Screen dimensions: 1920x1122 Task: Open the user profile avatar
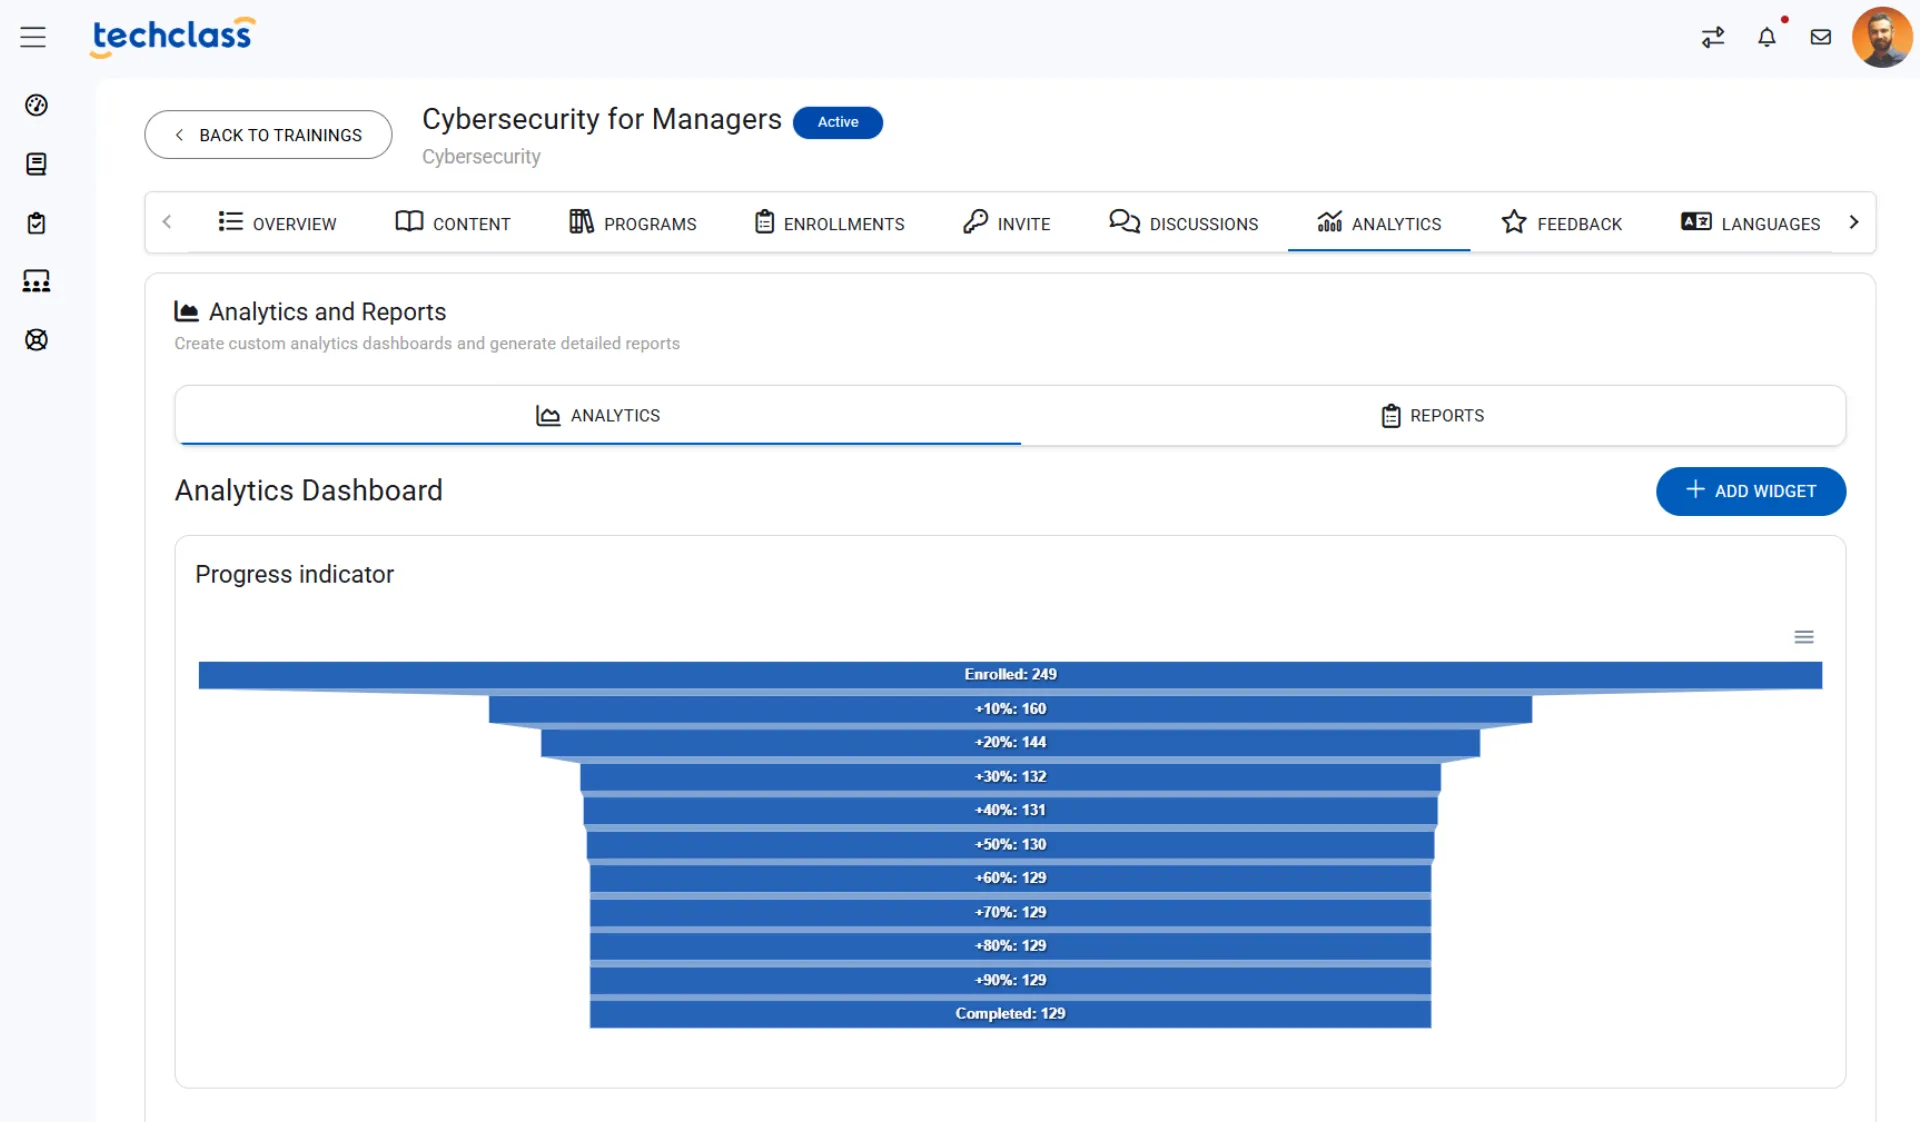[1882, 37]
